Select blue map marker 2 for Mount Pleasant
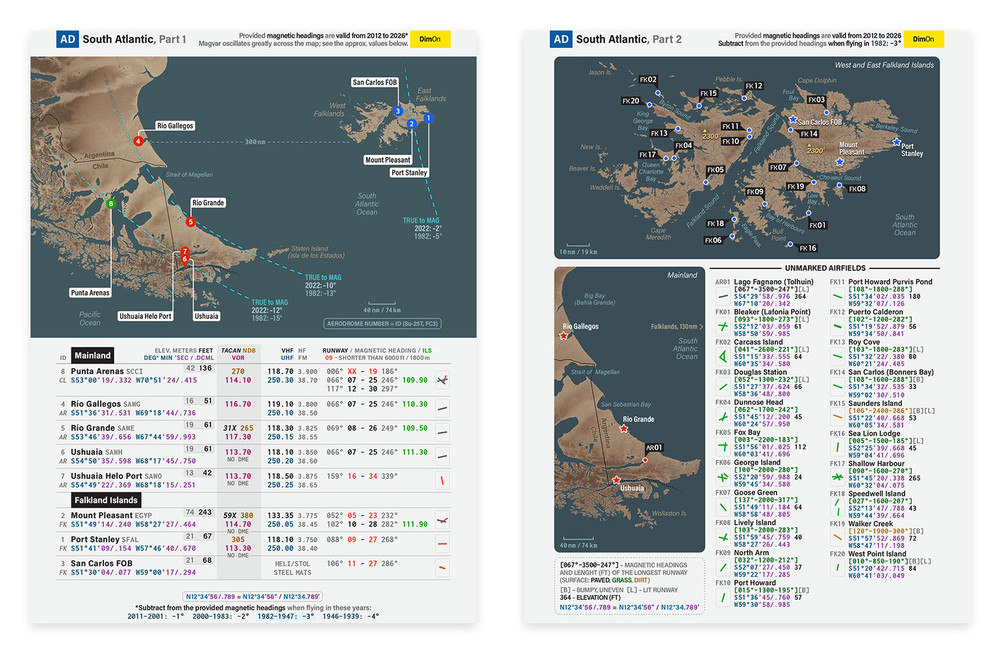Image resolution: width=1000 pixels, height=653 pixels. point(412,124)
